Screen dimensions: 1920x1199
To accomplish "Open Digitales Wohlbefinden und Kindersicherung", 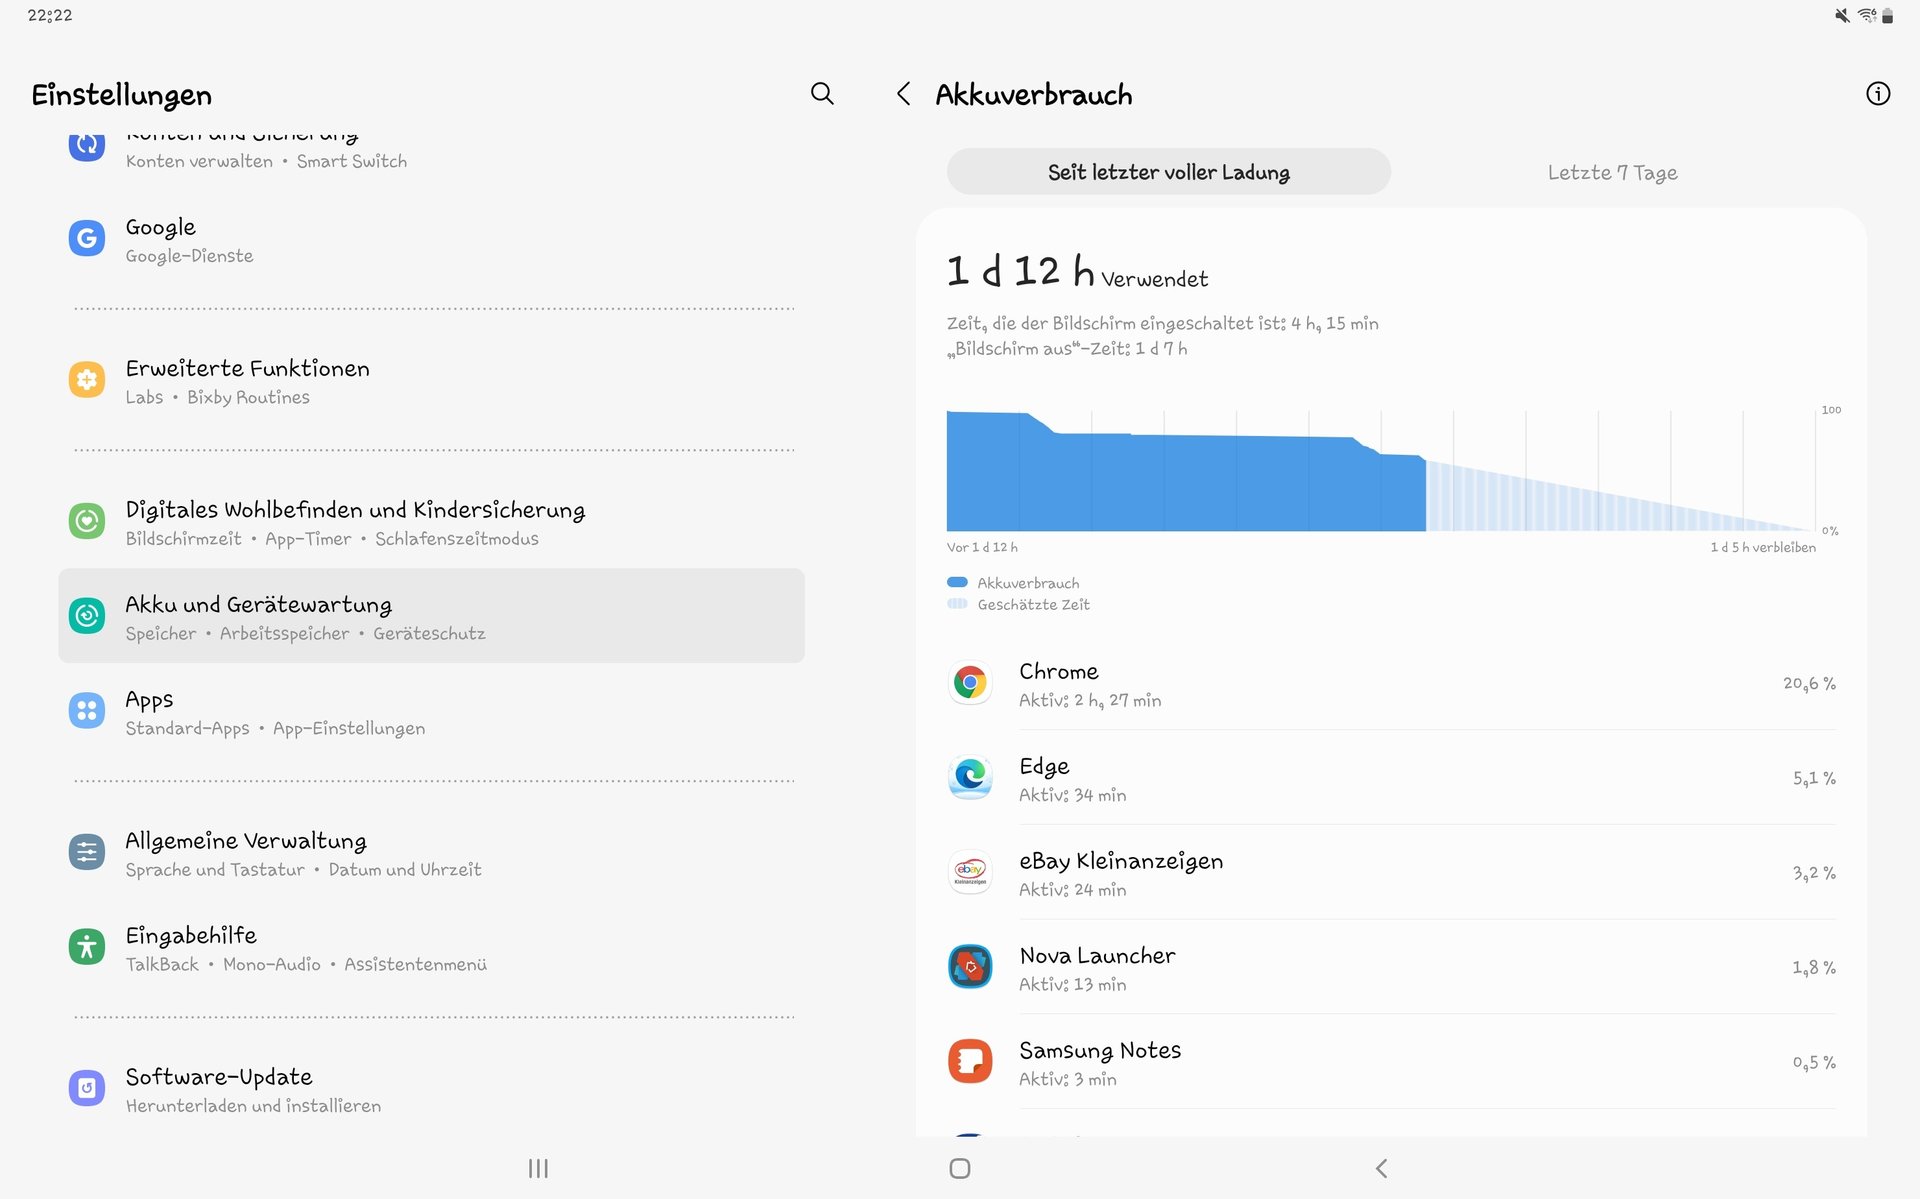I will click(x=431, y=521).
